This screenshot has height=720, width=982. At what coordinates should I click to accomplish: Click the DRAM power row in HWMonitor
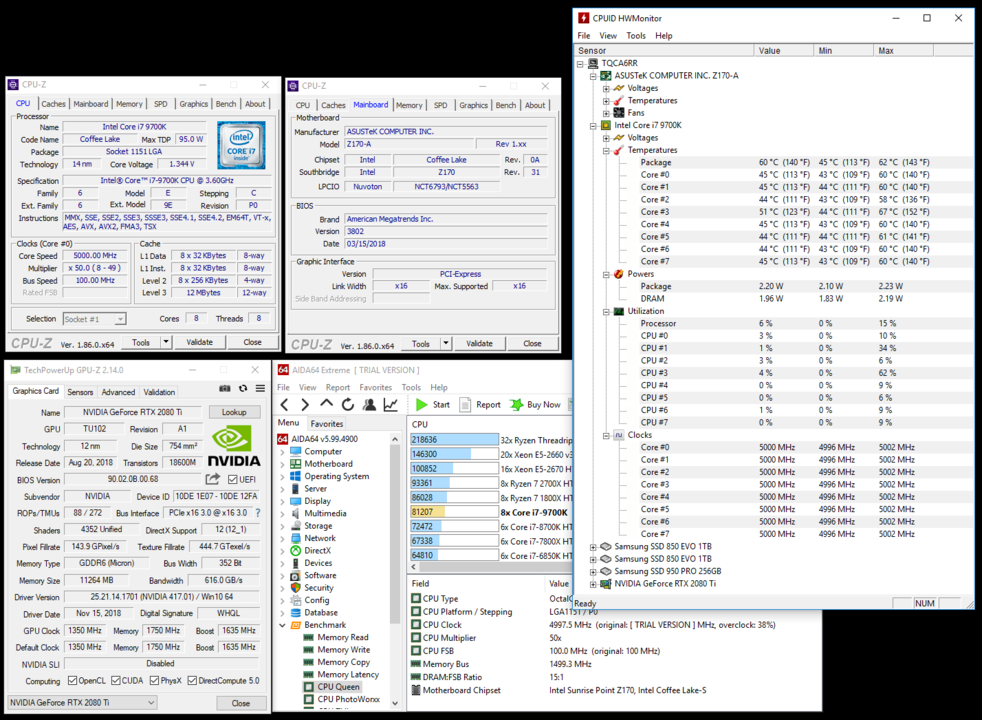tap(775, 299)
